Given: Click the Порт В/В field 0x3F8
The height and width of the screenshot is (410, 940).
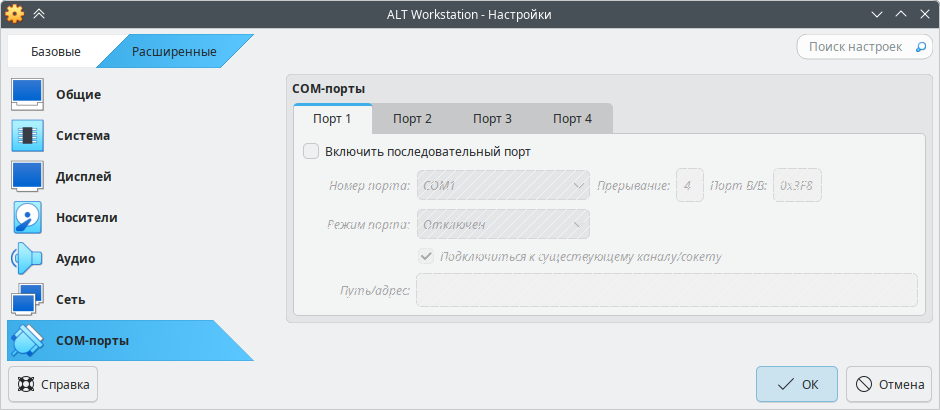Looking at the screenshot, I should tap(797, 186).
